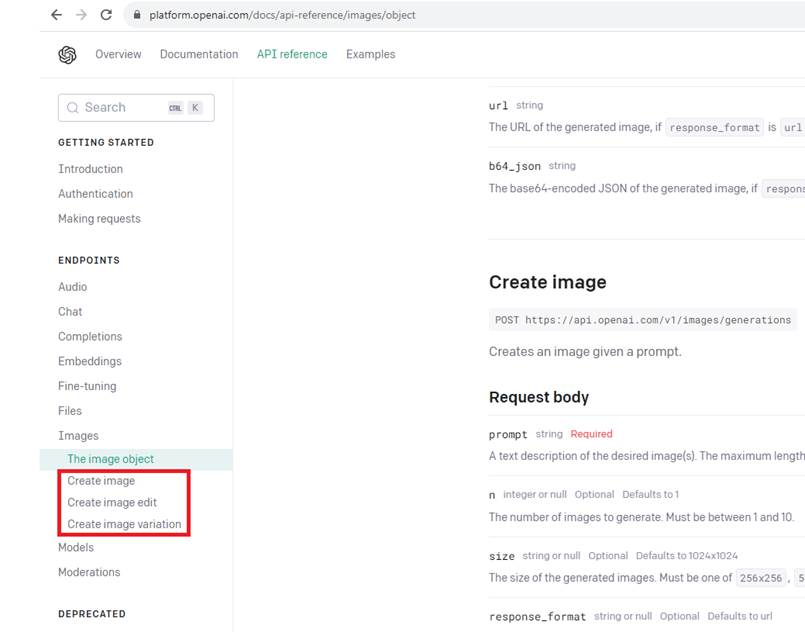Click 'Defaults to 1024x1024' text

tap(686, 556)
